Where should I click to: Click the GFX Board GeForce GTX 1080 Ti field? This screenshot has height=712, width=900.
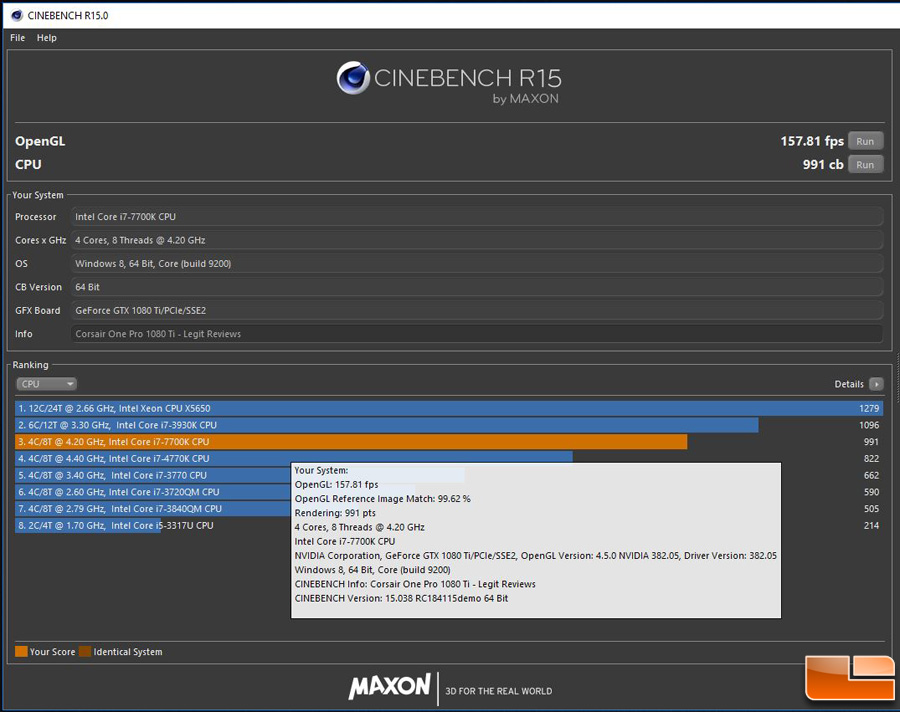click(476, 311)
